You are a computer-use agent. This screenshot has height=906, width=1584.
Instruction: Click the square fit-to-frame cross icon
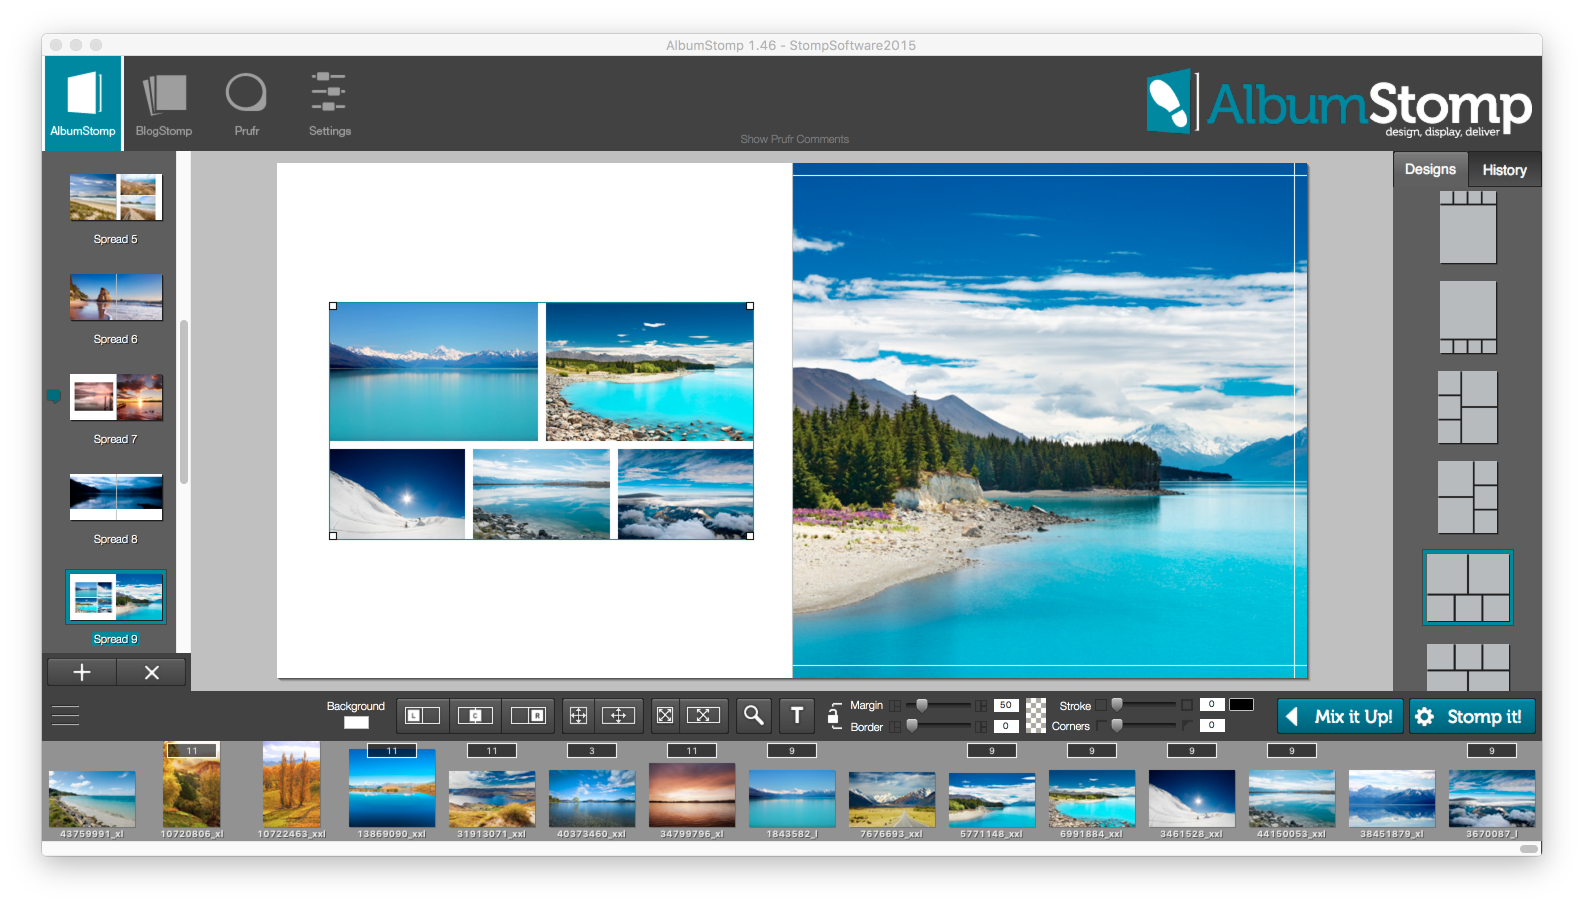pyautogui.click(x=665, y=715)
